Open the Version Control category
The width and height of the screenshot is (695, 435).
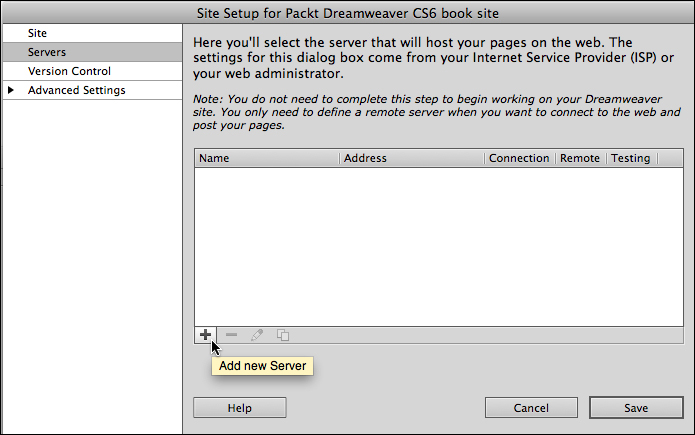pyautogui.click(x=69, y=71)
